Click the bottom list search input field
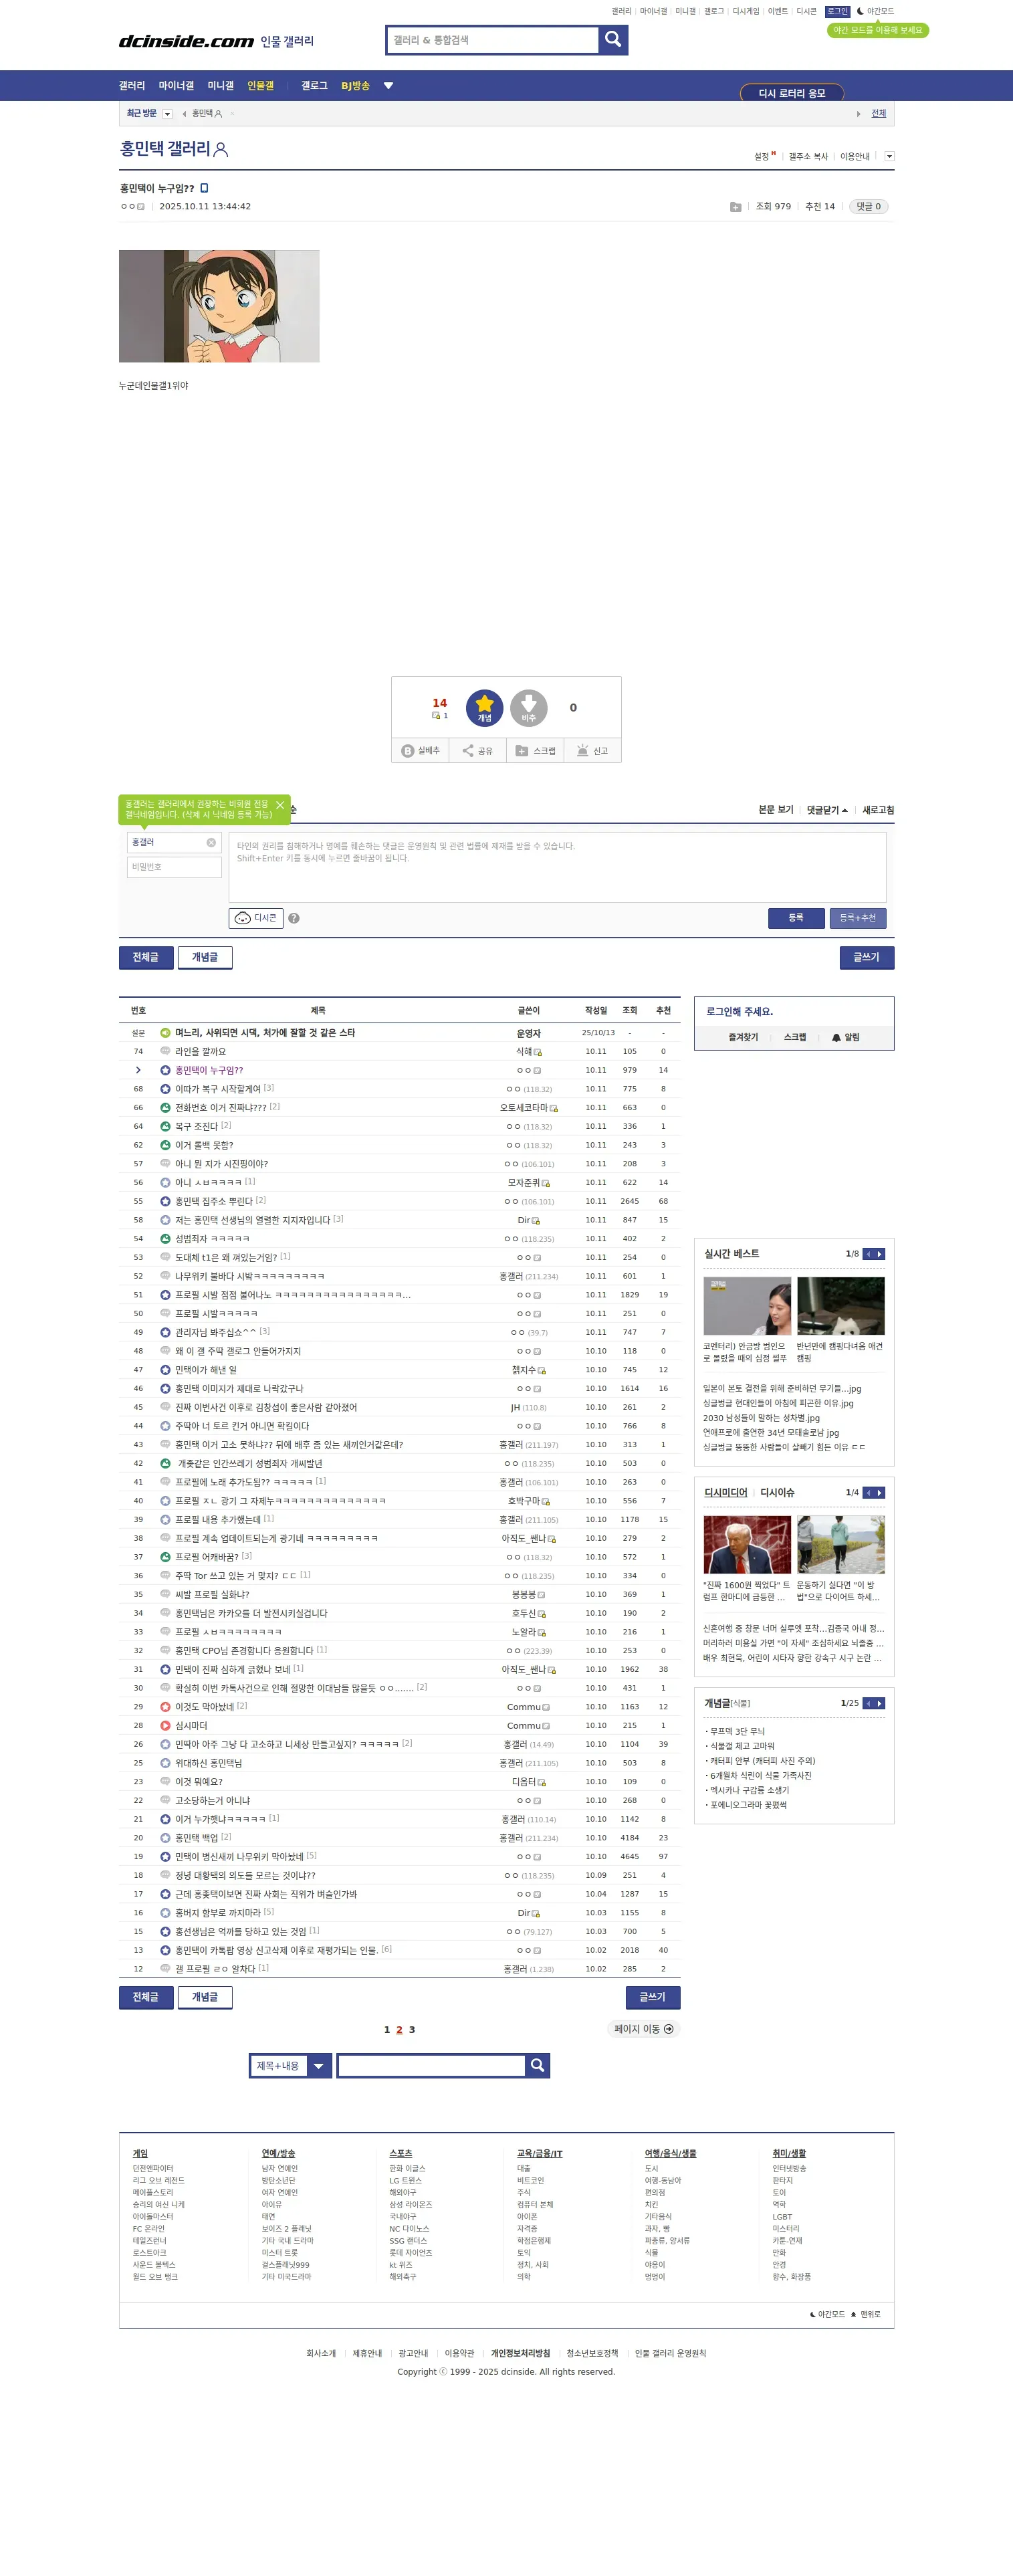 coord(431,2066)
